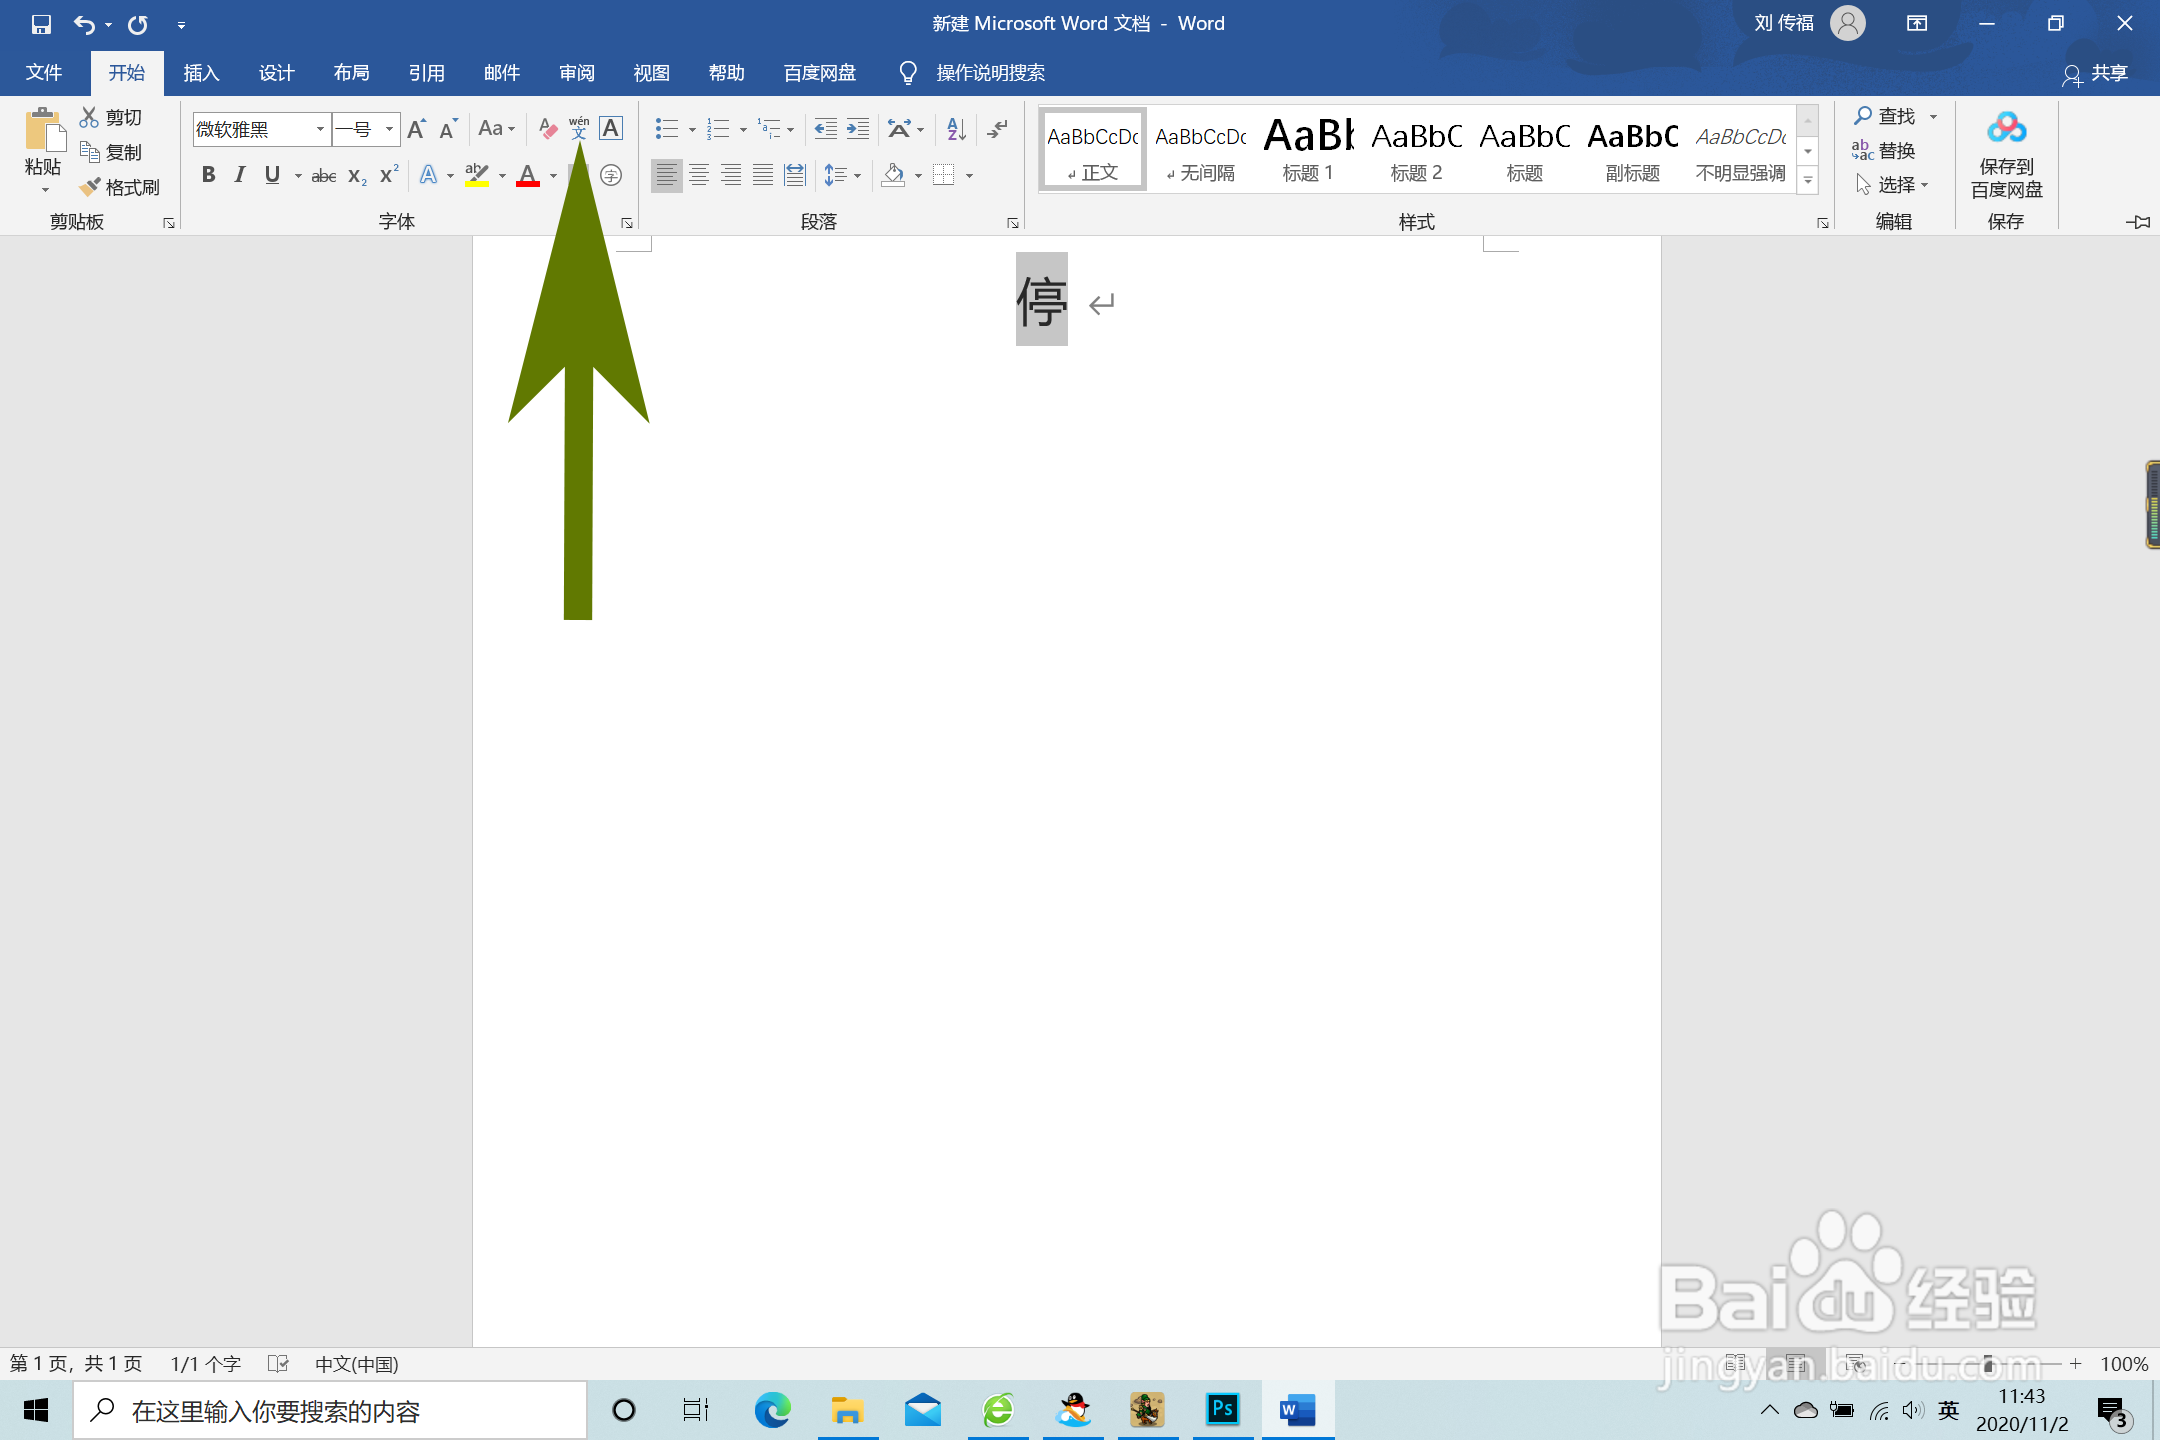This screenshot has height=1440, width=2160.
Task: Decrease paragraph indent
Action: [825, 129]
